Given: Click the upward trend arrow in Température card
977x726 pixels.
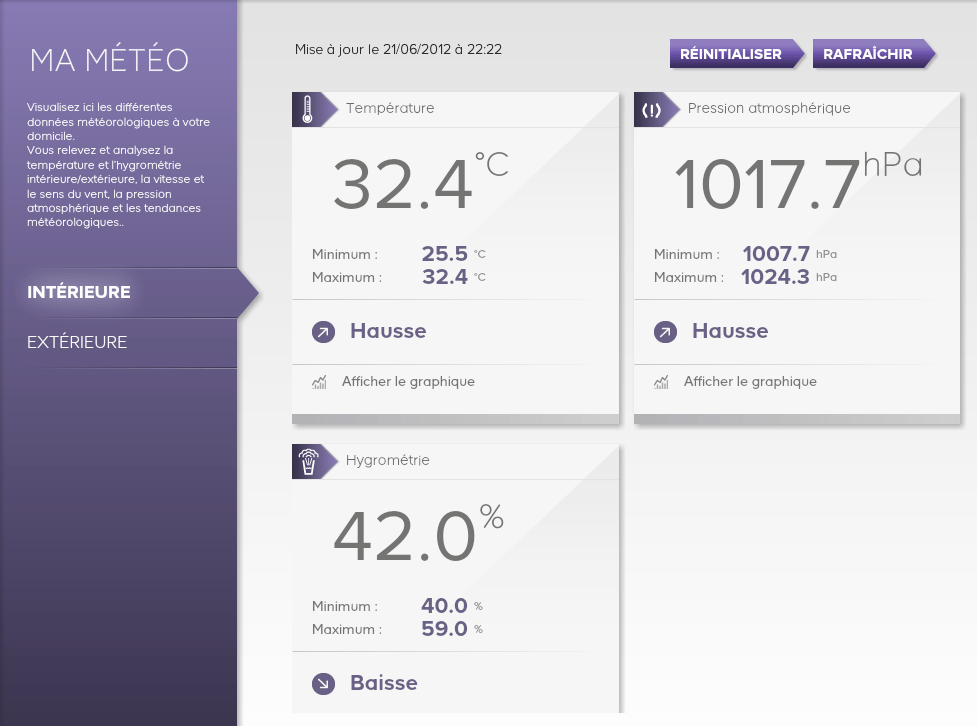Looking at the screenshot, I should [323, 332].
